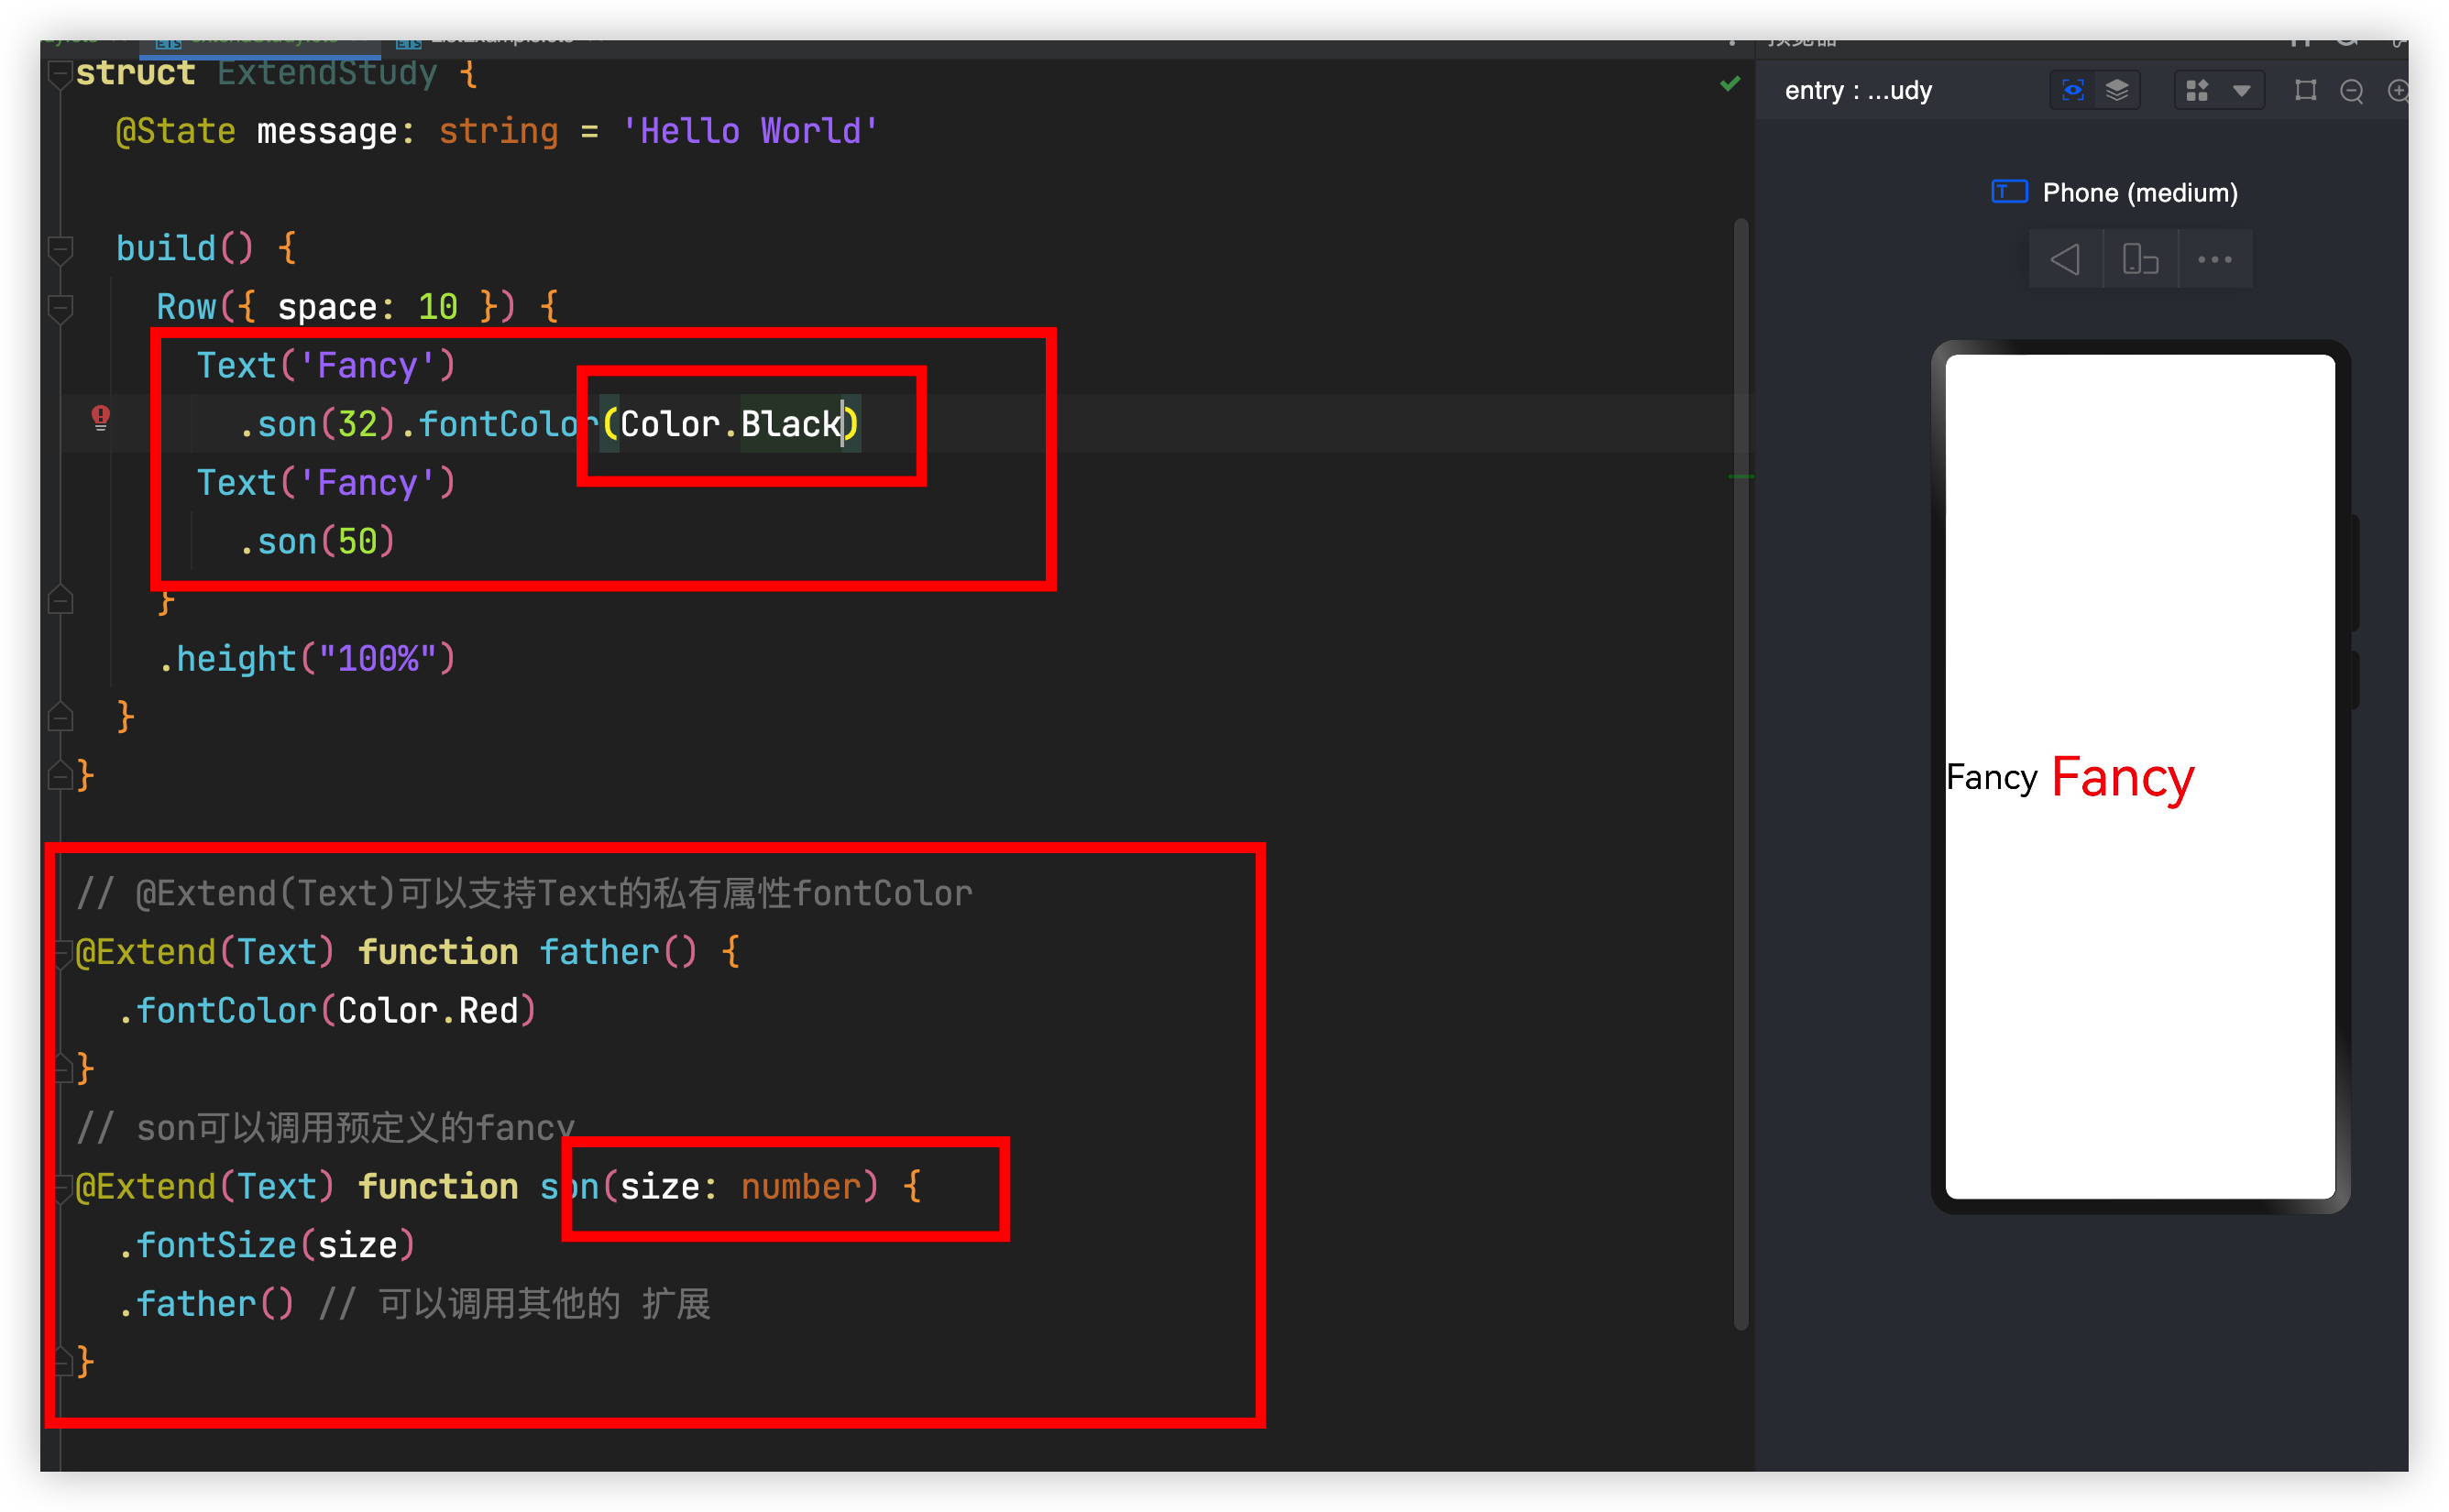This screenshot has height=1512, width=2449.
Task: Open the component layers view icon
Action: [2116, 91]
